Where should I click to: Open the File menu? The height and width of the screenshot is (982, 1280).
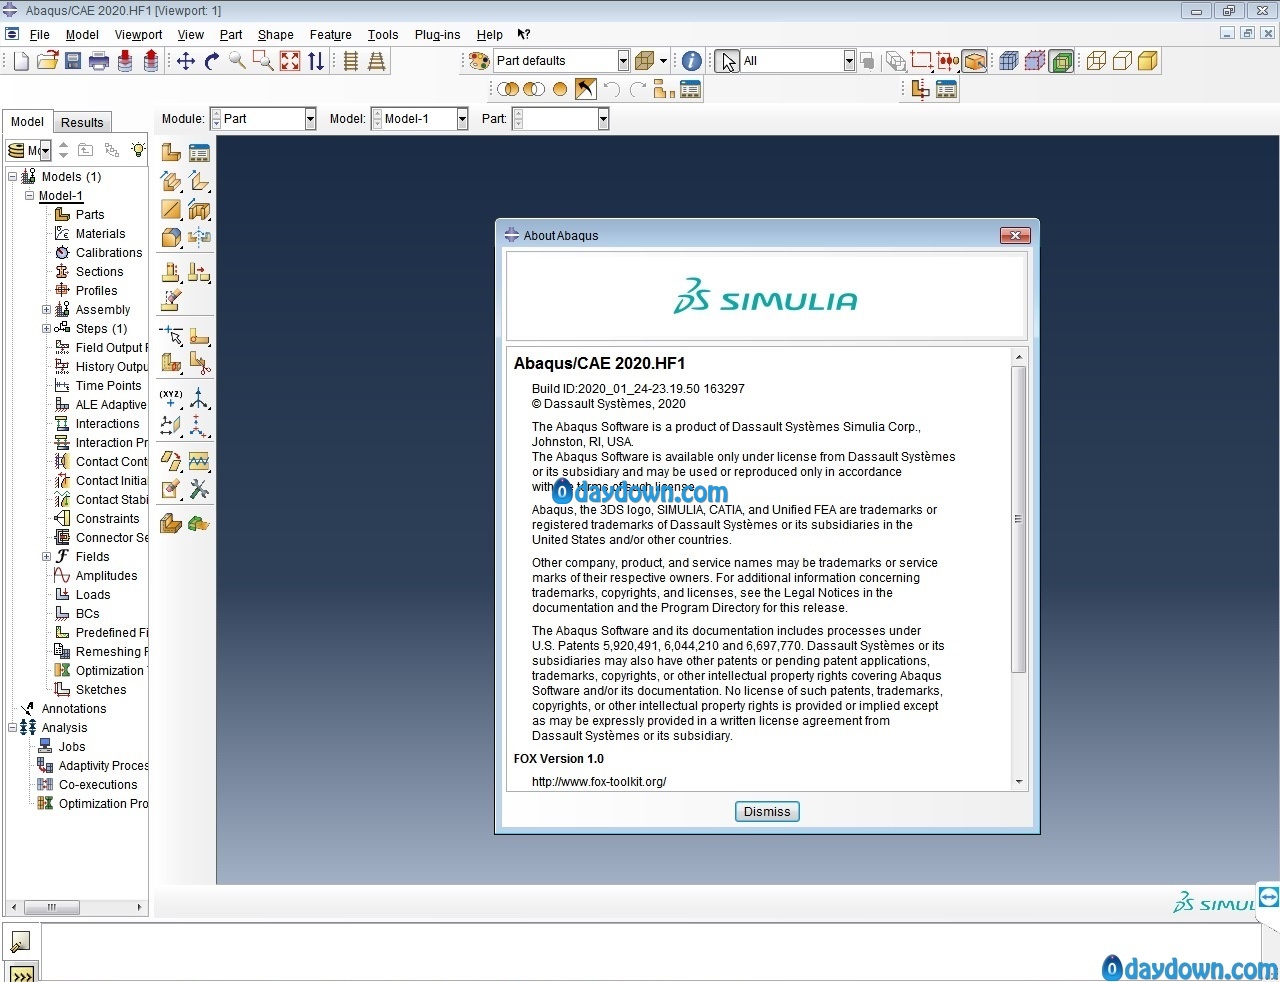[40, 35]
